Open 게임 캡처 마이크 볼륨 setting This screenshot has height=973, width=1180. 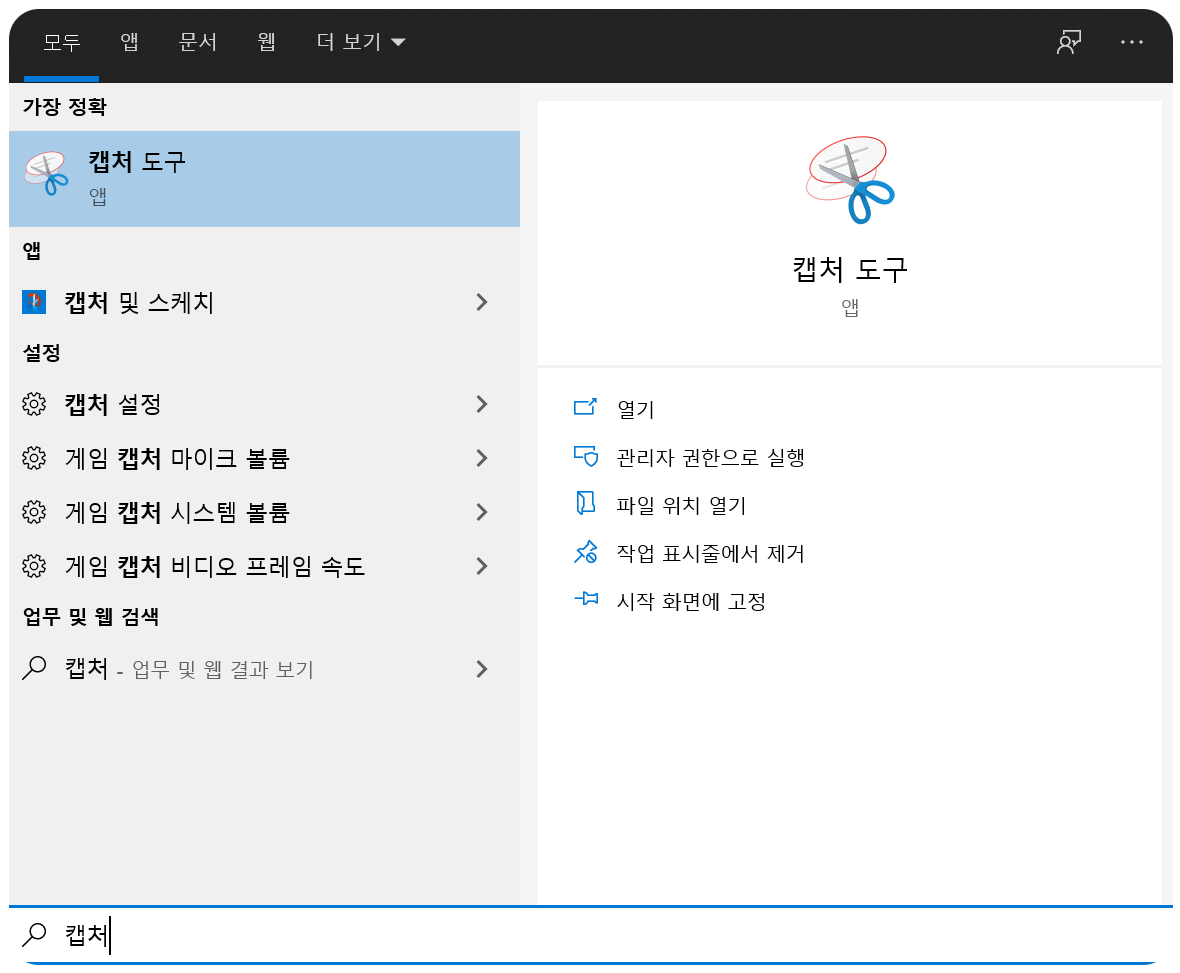coord(264,458)
